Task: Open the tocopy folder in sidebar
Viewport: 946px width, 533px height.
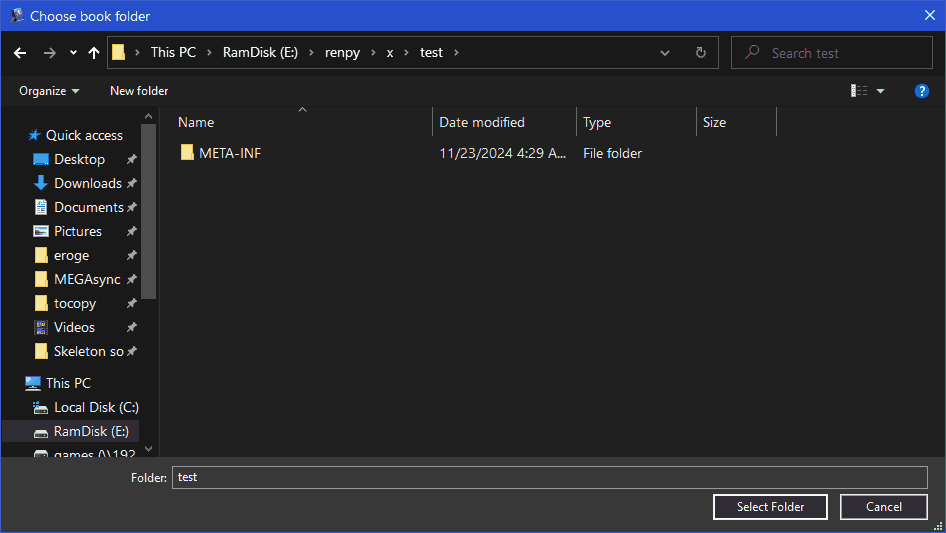Action: coord(75,303)
